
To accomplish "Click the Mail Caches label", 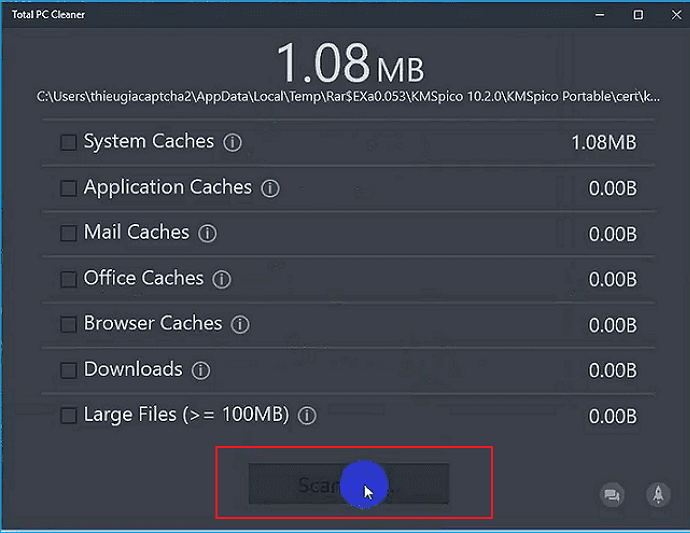I will coord(136,232).
